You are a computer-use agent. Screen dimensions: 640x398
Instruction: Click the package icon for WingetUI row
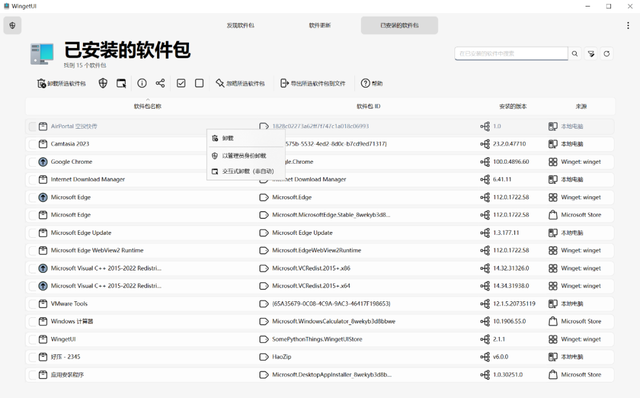click(x=43, y=339)
